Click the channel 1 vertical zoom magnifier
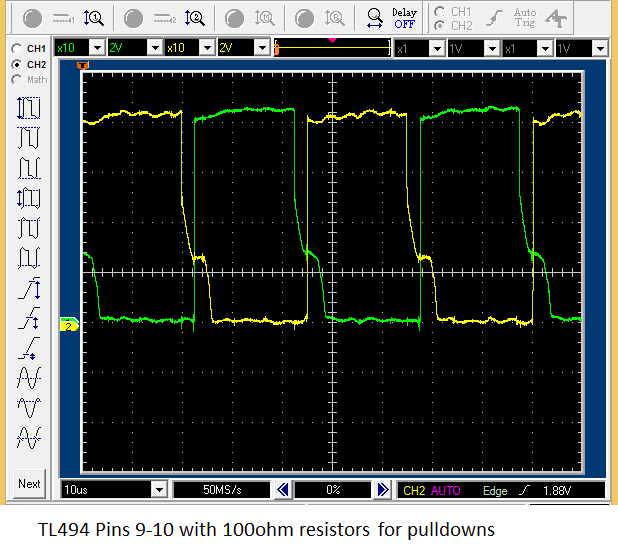This screenshot has width=618, height=546. (x=93, y=18)
